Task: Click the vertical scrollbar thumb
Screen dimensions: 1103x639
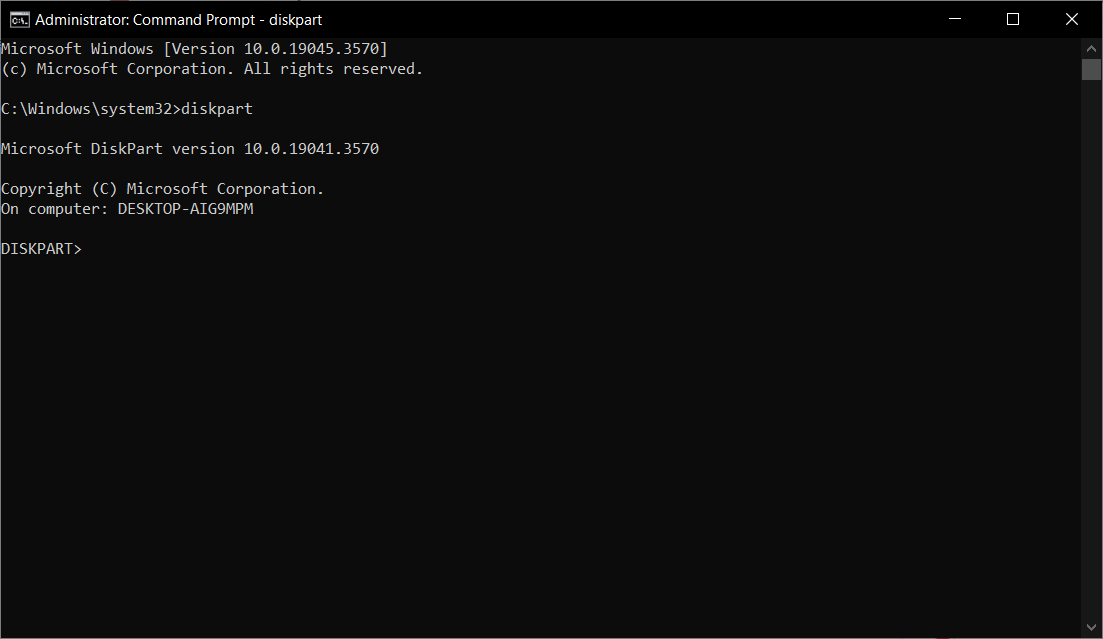Action: 1091,70
